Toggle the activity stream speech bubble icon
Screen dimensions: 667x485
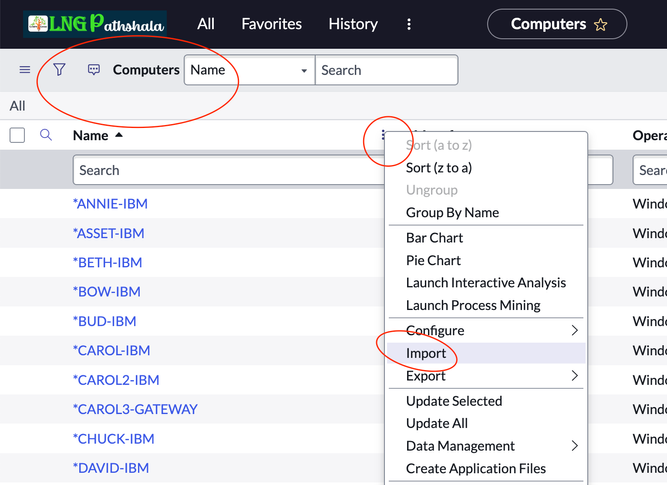click(x=94, y=69)
